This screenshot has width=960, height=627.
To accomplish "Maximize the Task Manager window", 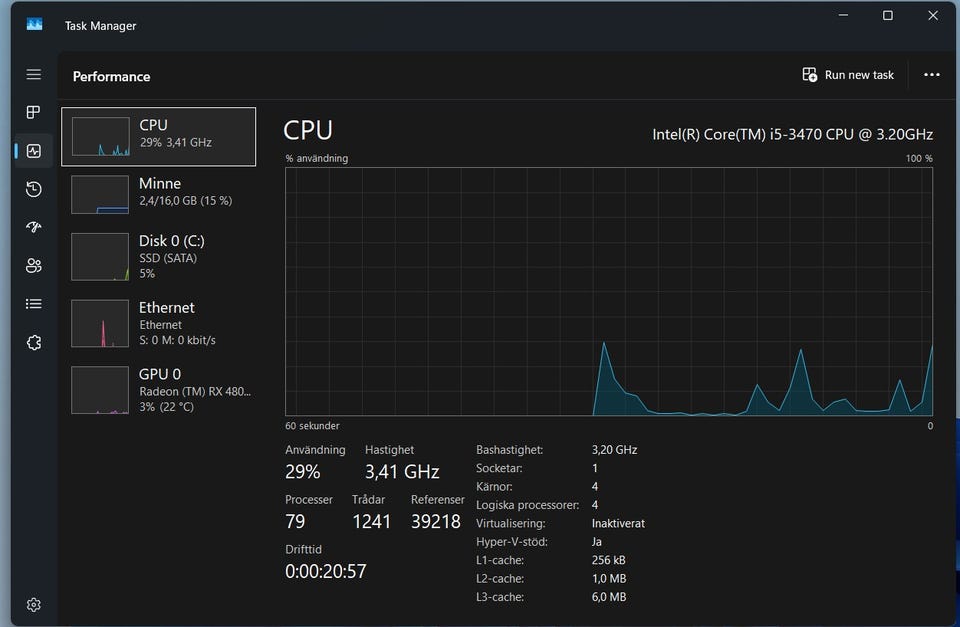I will 887,16.
